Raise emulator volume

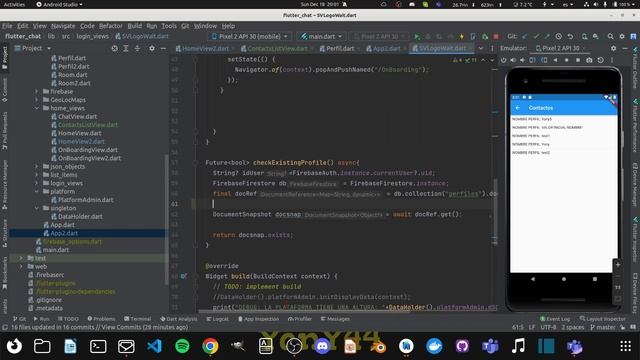click(x=513, y=60)
